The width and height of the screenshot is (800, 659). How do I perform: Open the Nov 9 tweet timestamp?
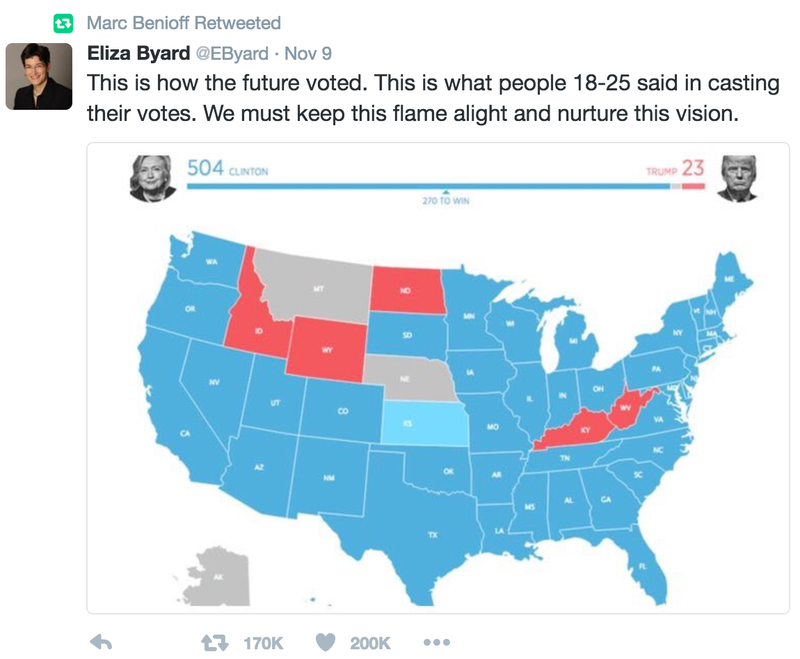pos(308,53)
